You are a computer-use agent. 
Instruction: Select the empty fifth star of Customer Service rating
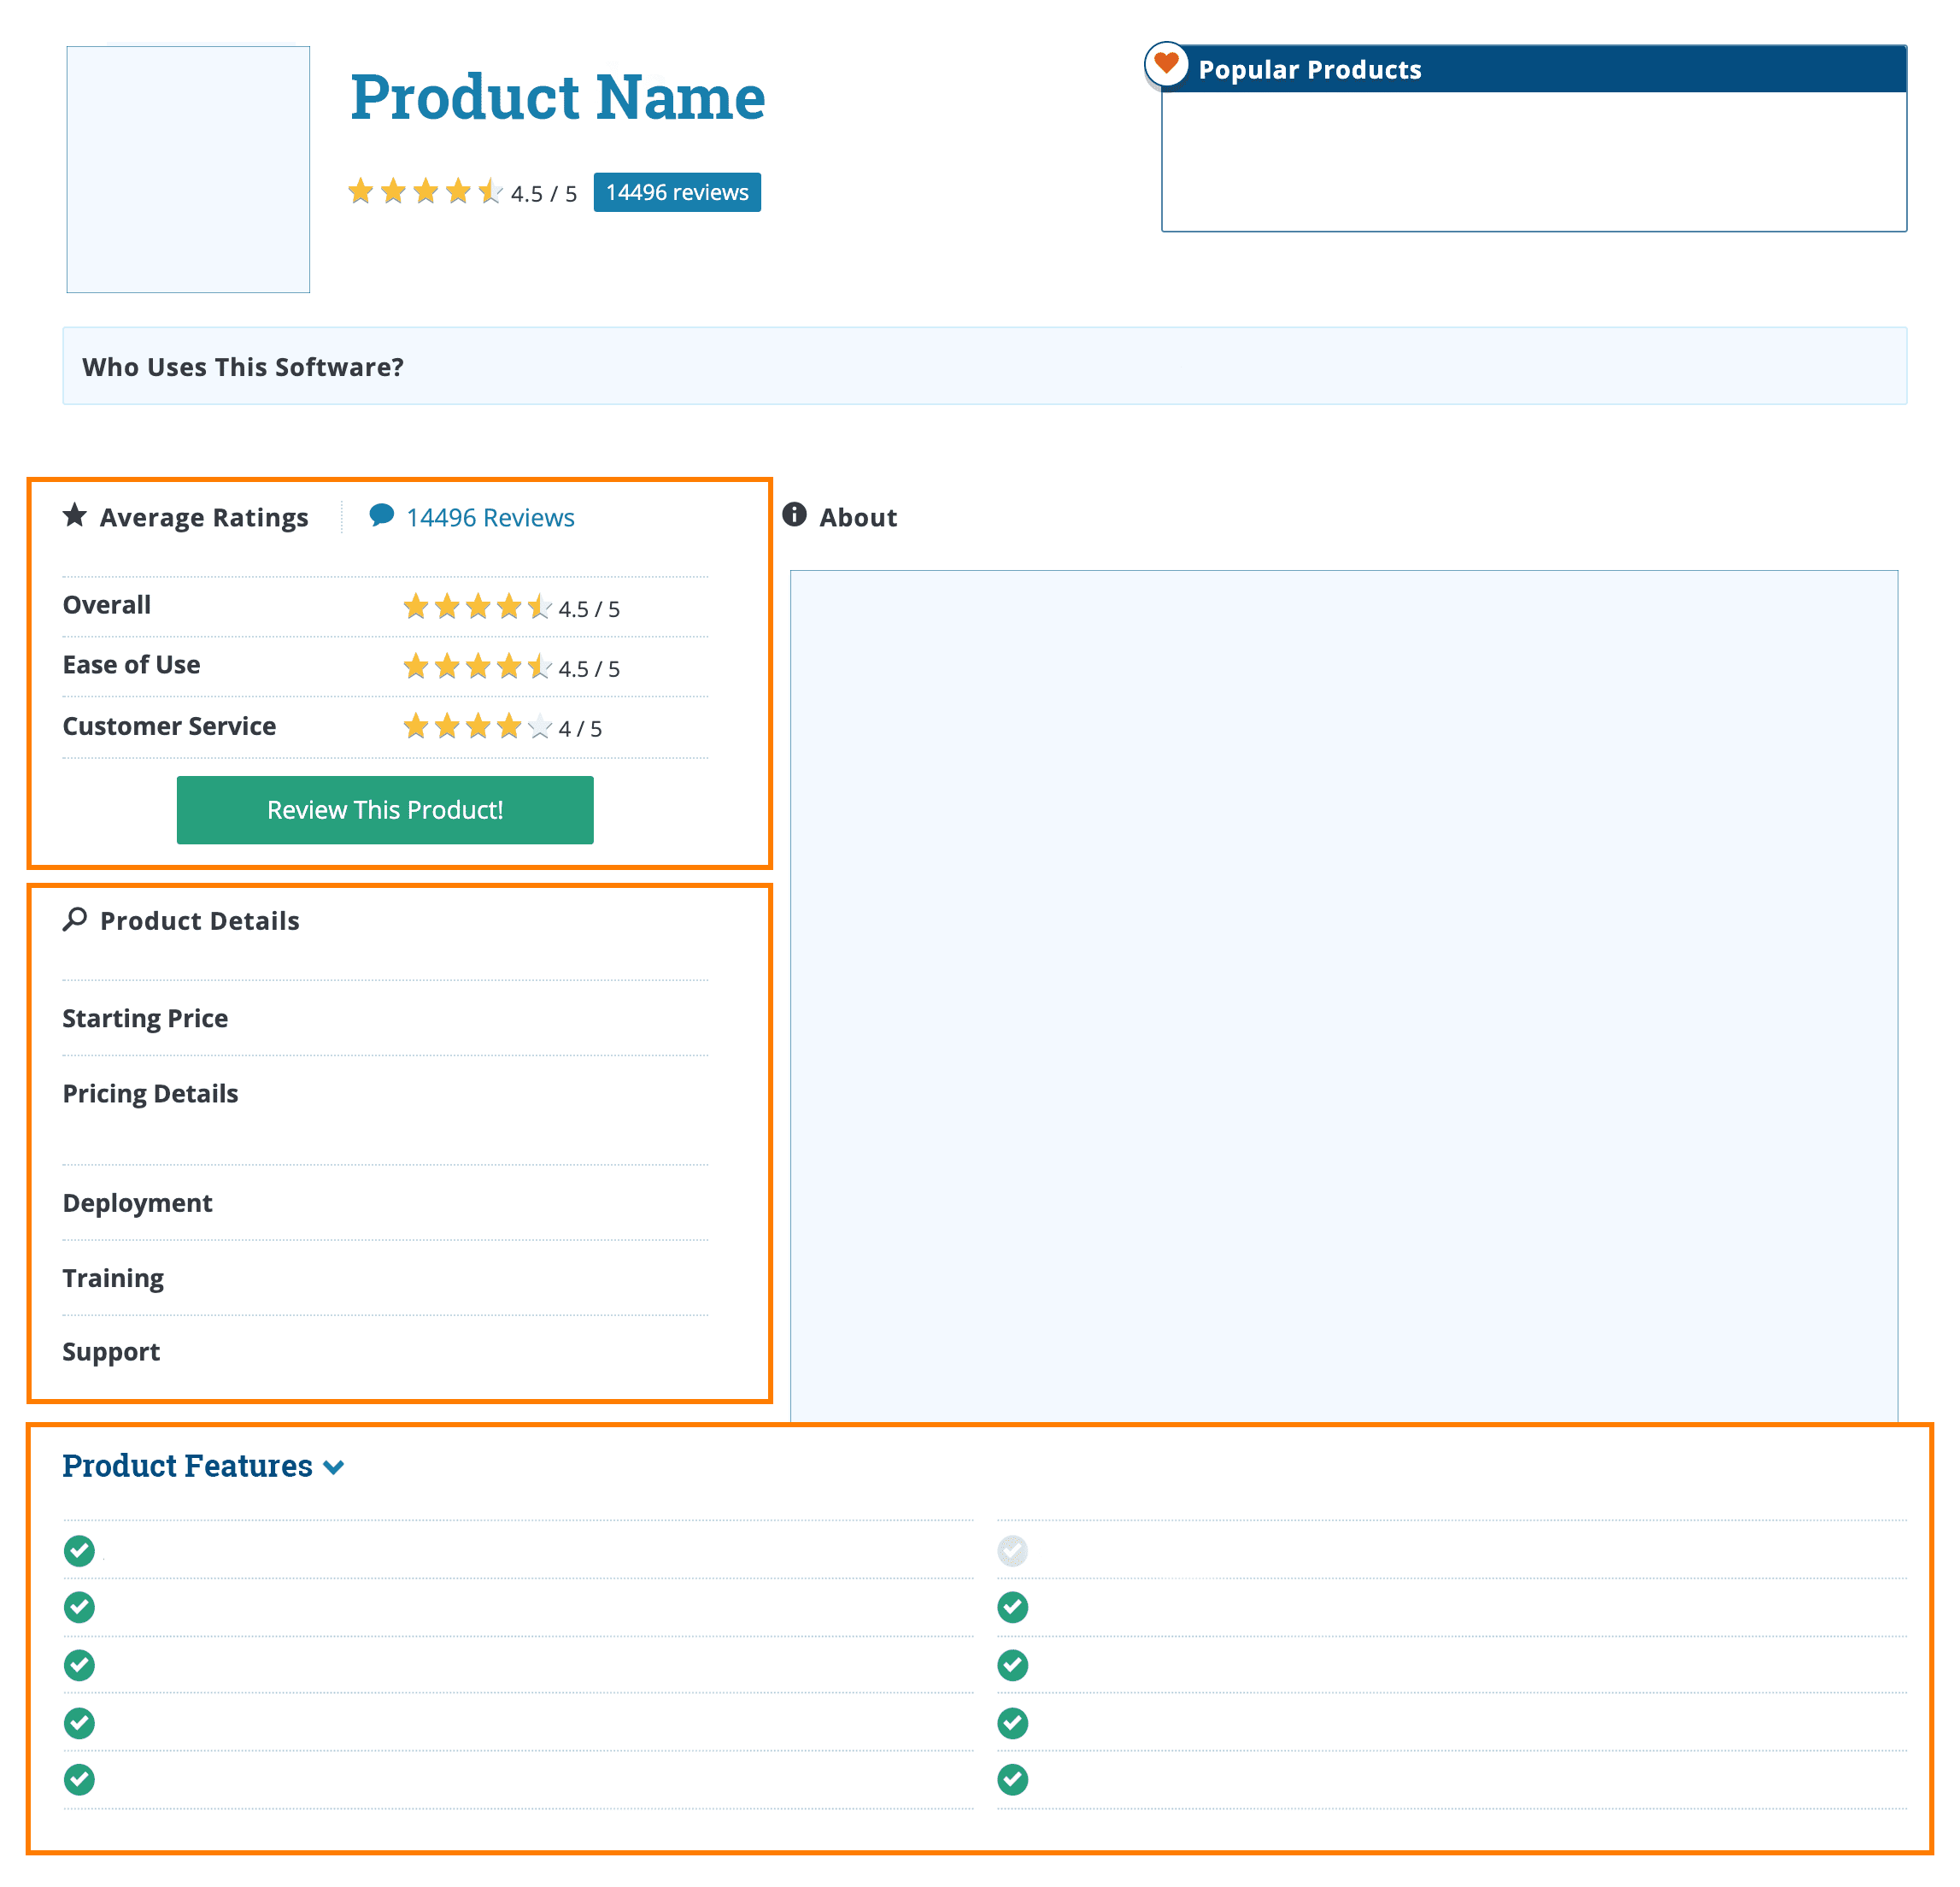click(538, 727)
